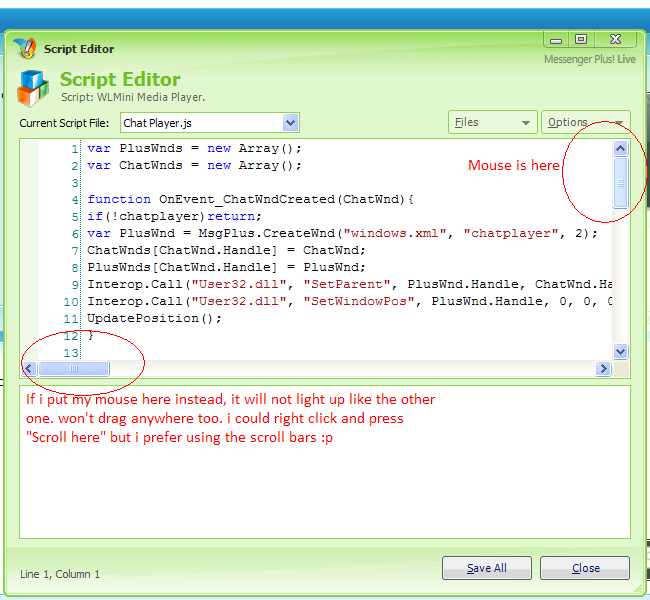Image resolution: width=650 pixels, height=600 pixels.
Task: Click the Messenger Plus title bar icon
Action: [x=25, y=48]
